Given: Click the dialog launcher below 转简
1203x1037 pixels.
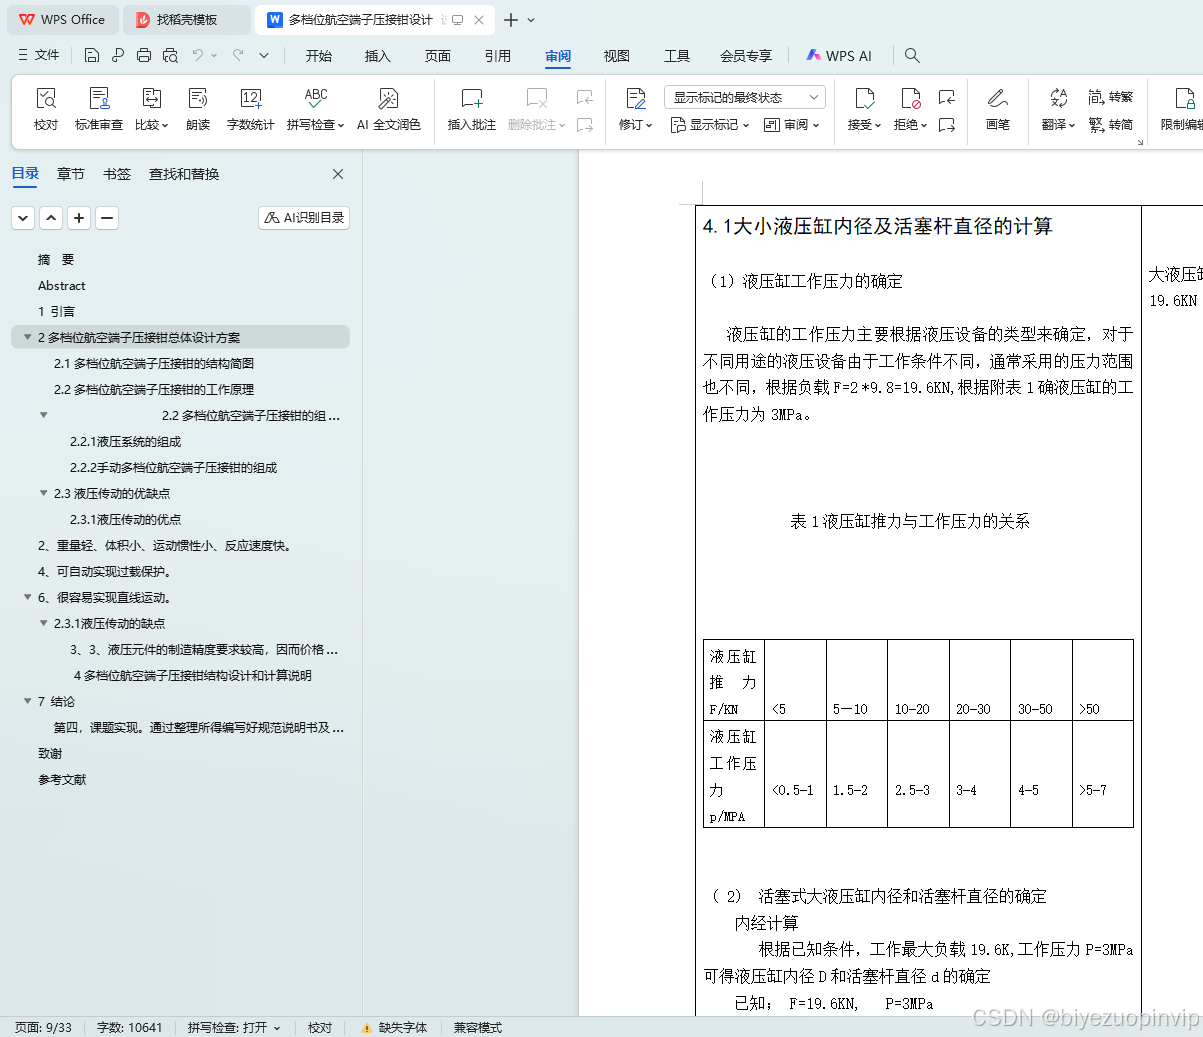Looking at the screenshot, I should (x=1140, y=143).
